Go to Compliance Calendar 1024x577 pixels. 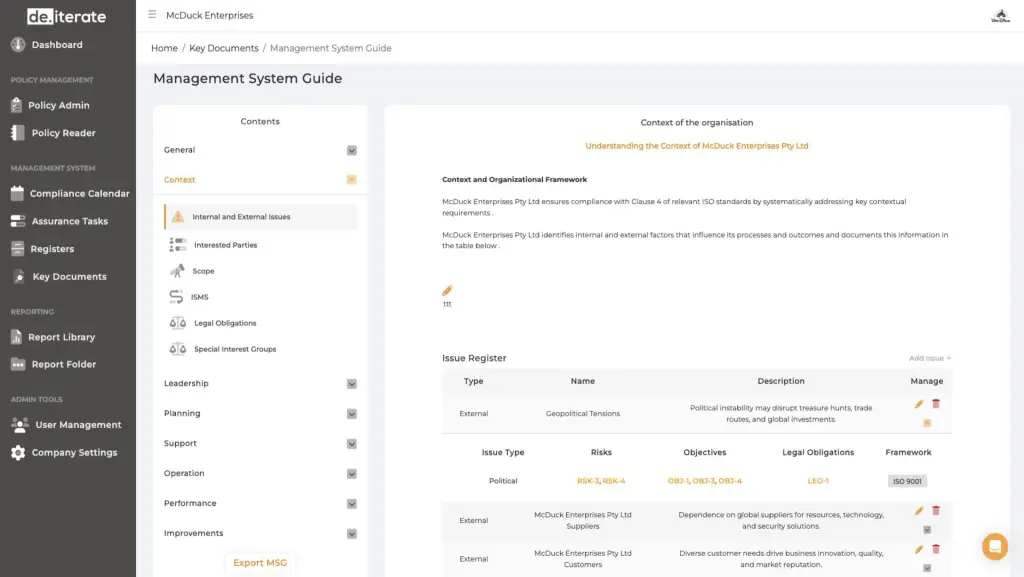[x=80, y=193]
